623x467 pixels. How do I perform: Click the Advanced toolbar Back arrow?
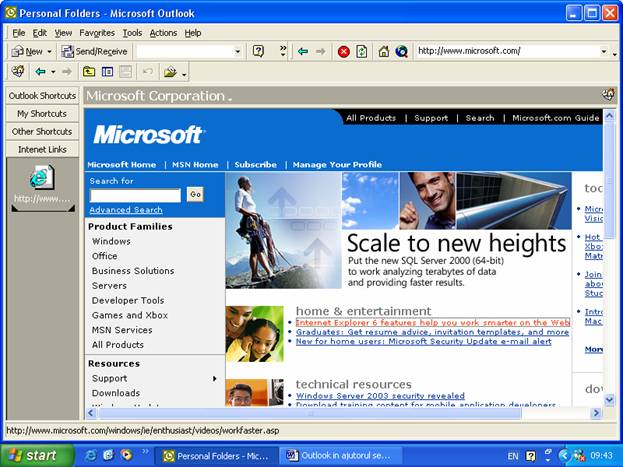tap(40, 72)
